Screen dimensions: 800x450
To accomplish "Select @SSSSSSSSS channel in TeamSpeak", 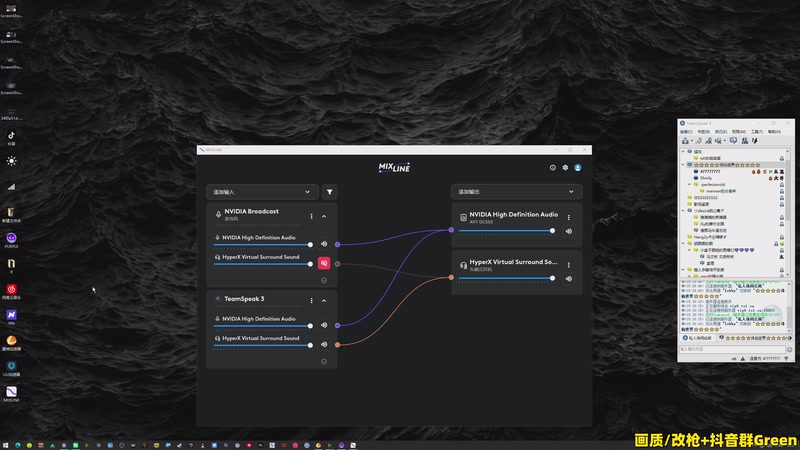I will point(706,197).
